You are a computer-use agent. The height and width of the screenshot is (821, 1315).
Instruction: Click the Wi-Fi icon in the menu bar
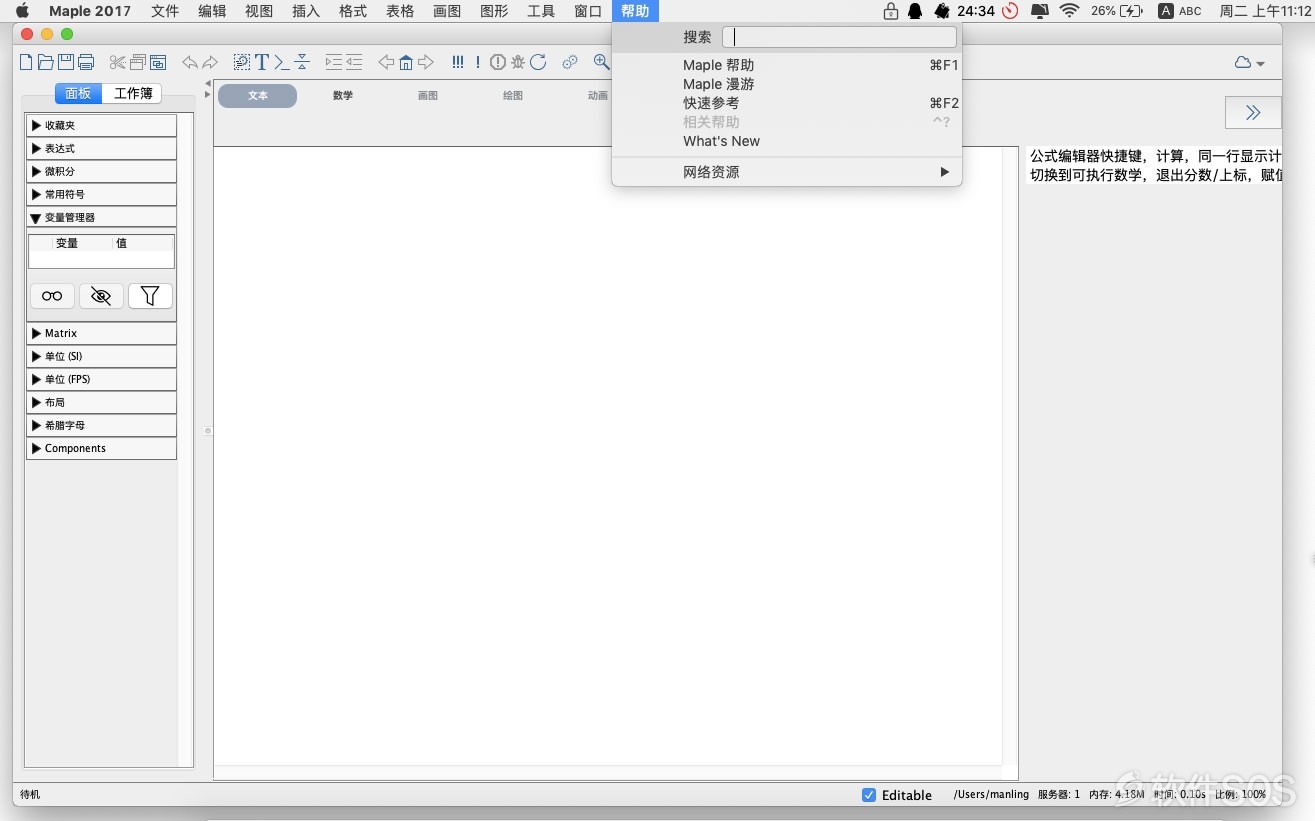(x=1070, y=11)
